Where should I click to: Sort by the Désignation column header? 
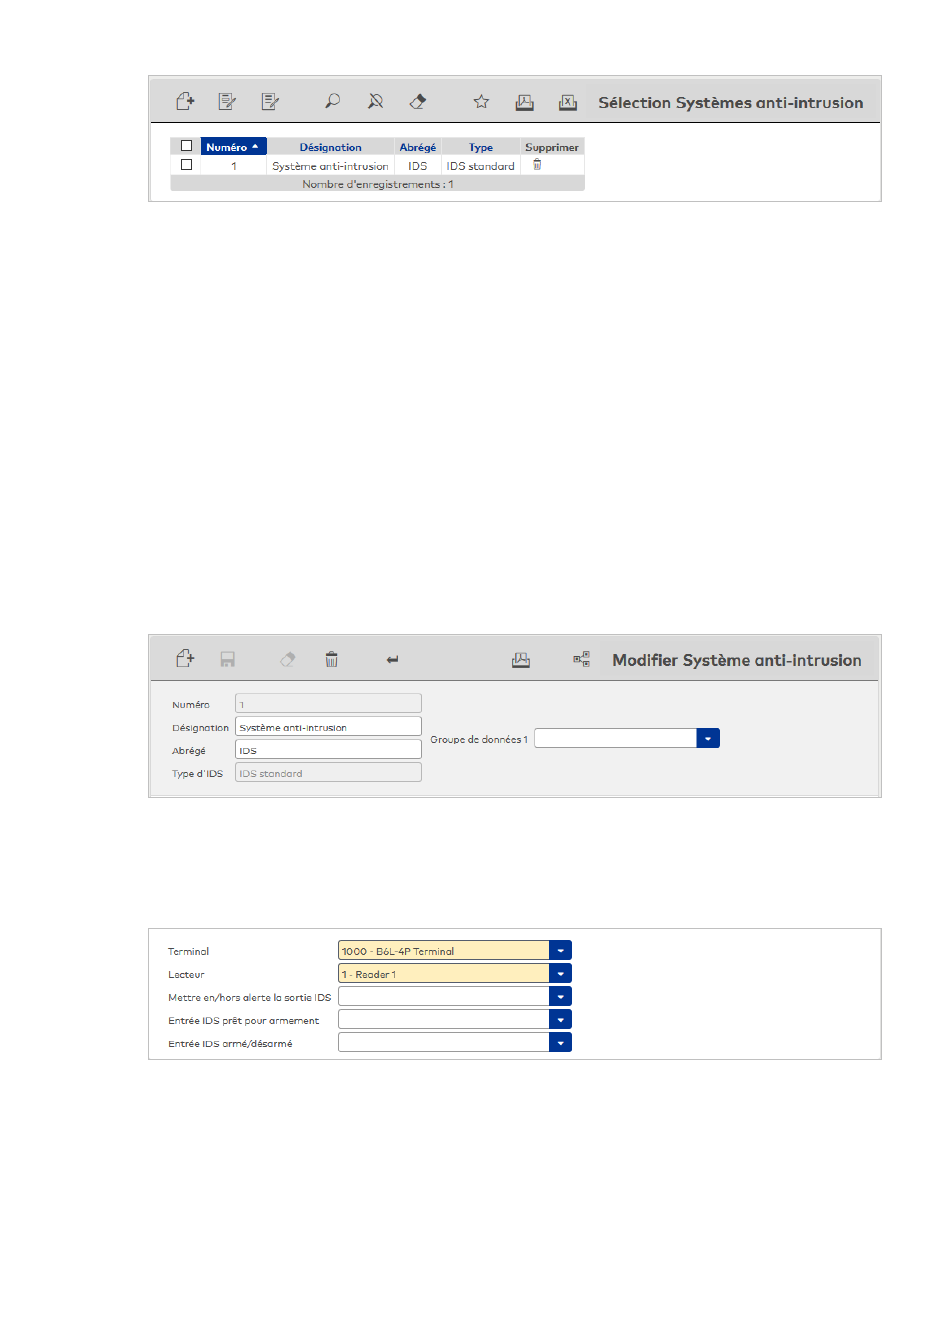pyautogui.click(x=330, y=147)
